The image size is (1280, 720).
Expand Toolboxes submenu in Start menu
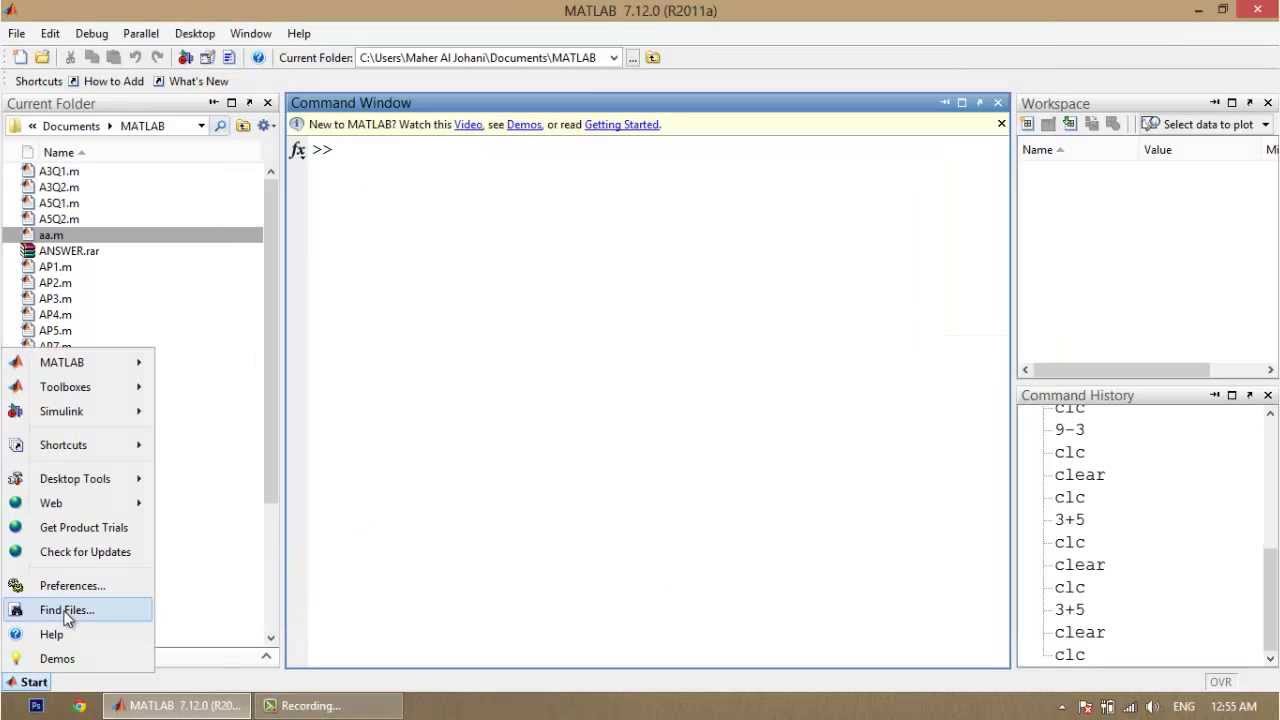(78, 387)
